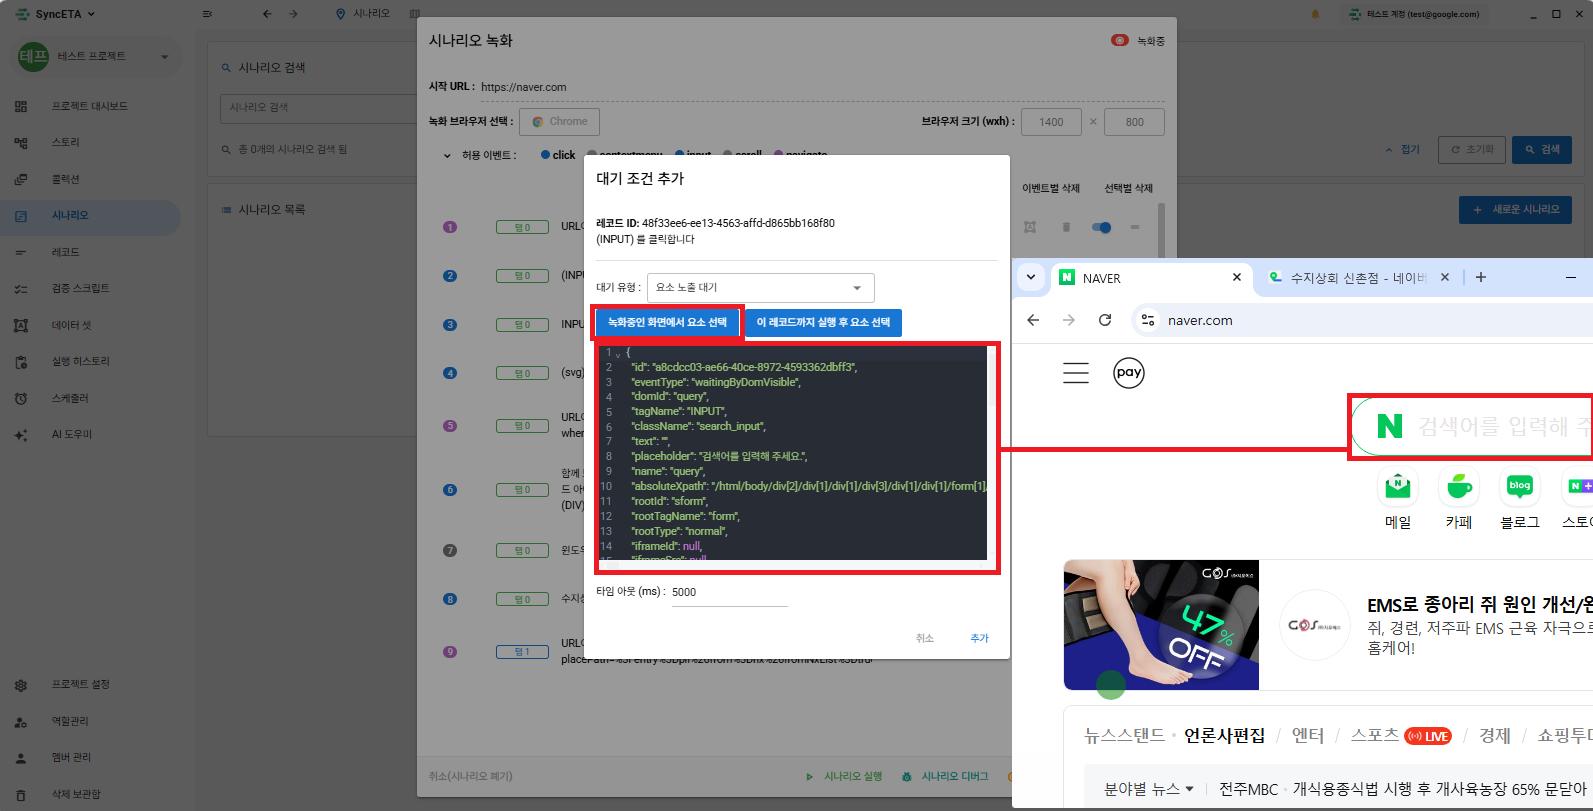Open the 대기 유형 combo box
This screenshot has height=811, width=1593.
click(761, 287)
